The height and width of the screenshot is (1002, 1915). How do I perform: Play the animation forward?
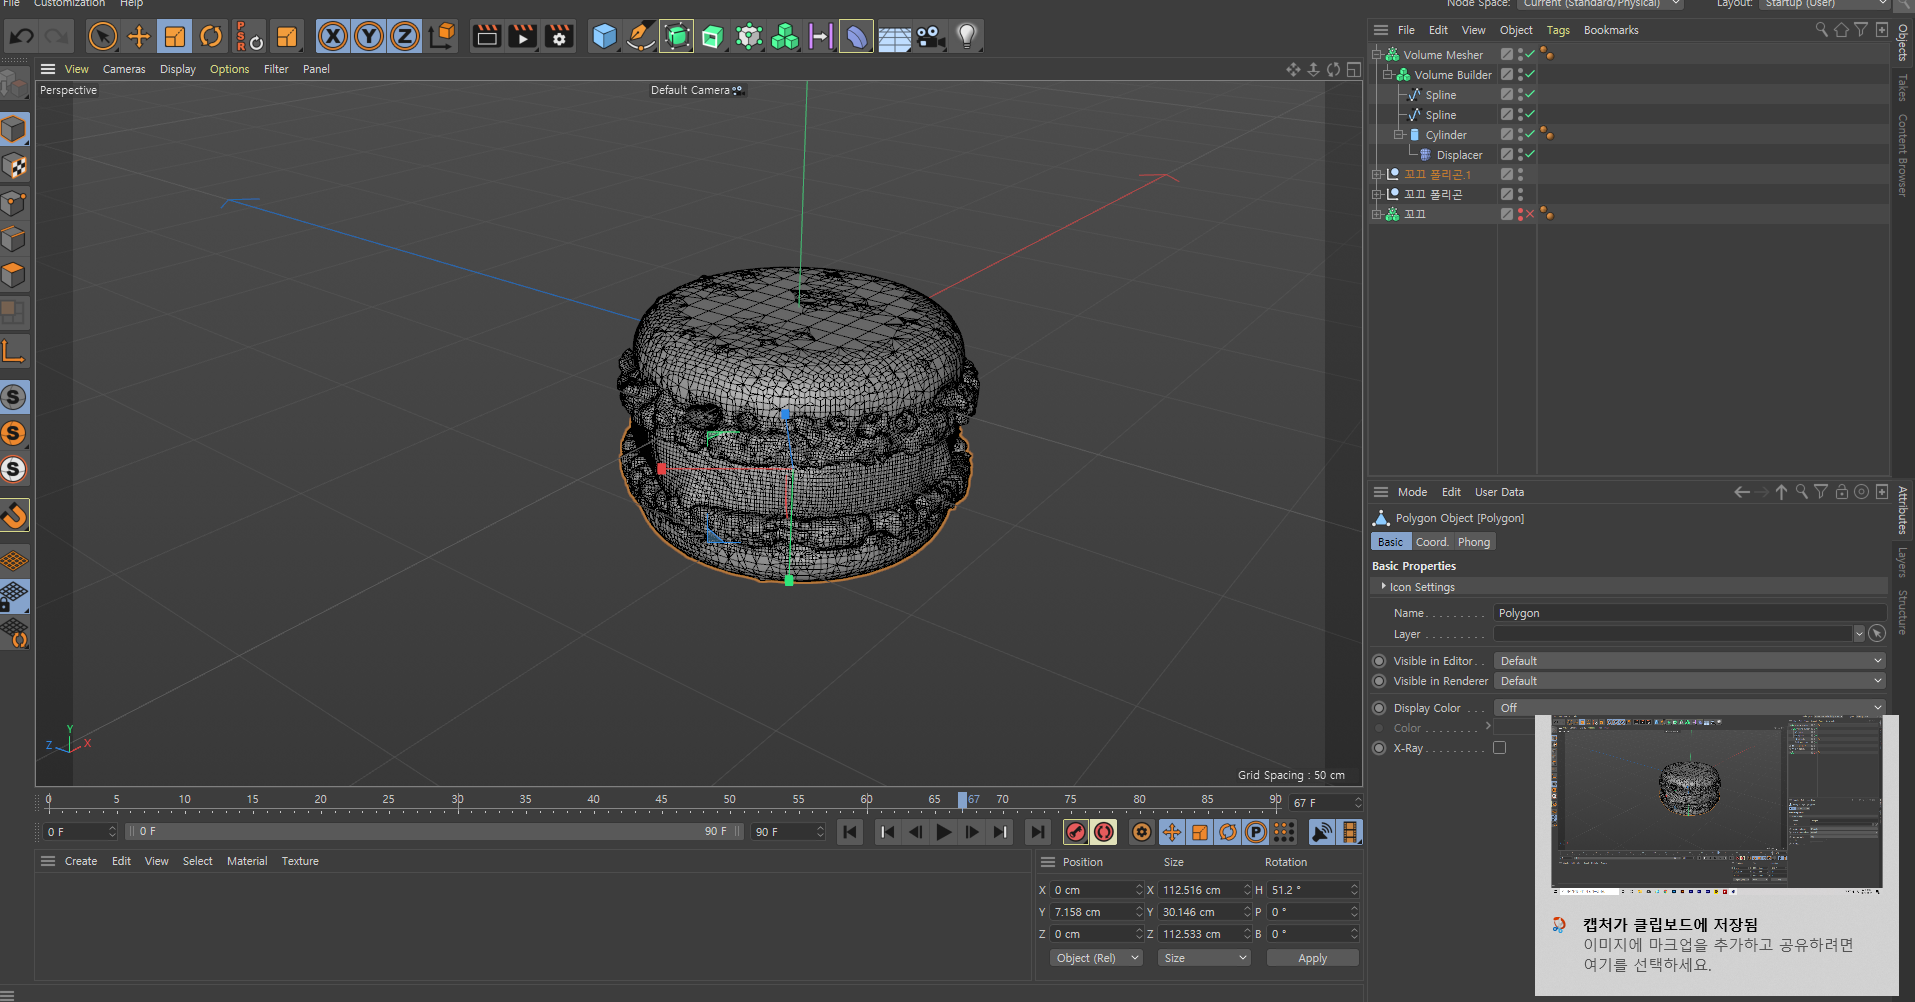pyautogui.click(x=943, y=832)
